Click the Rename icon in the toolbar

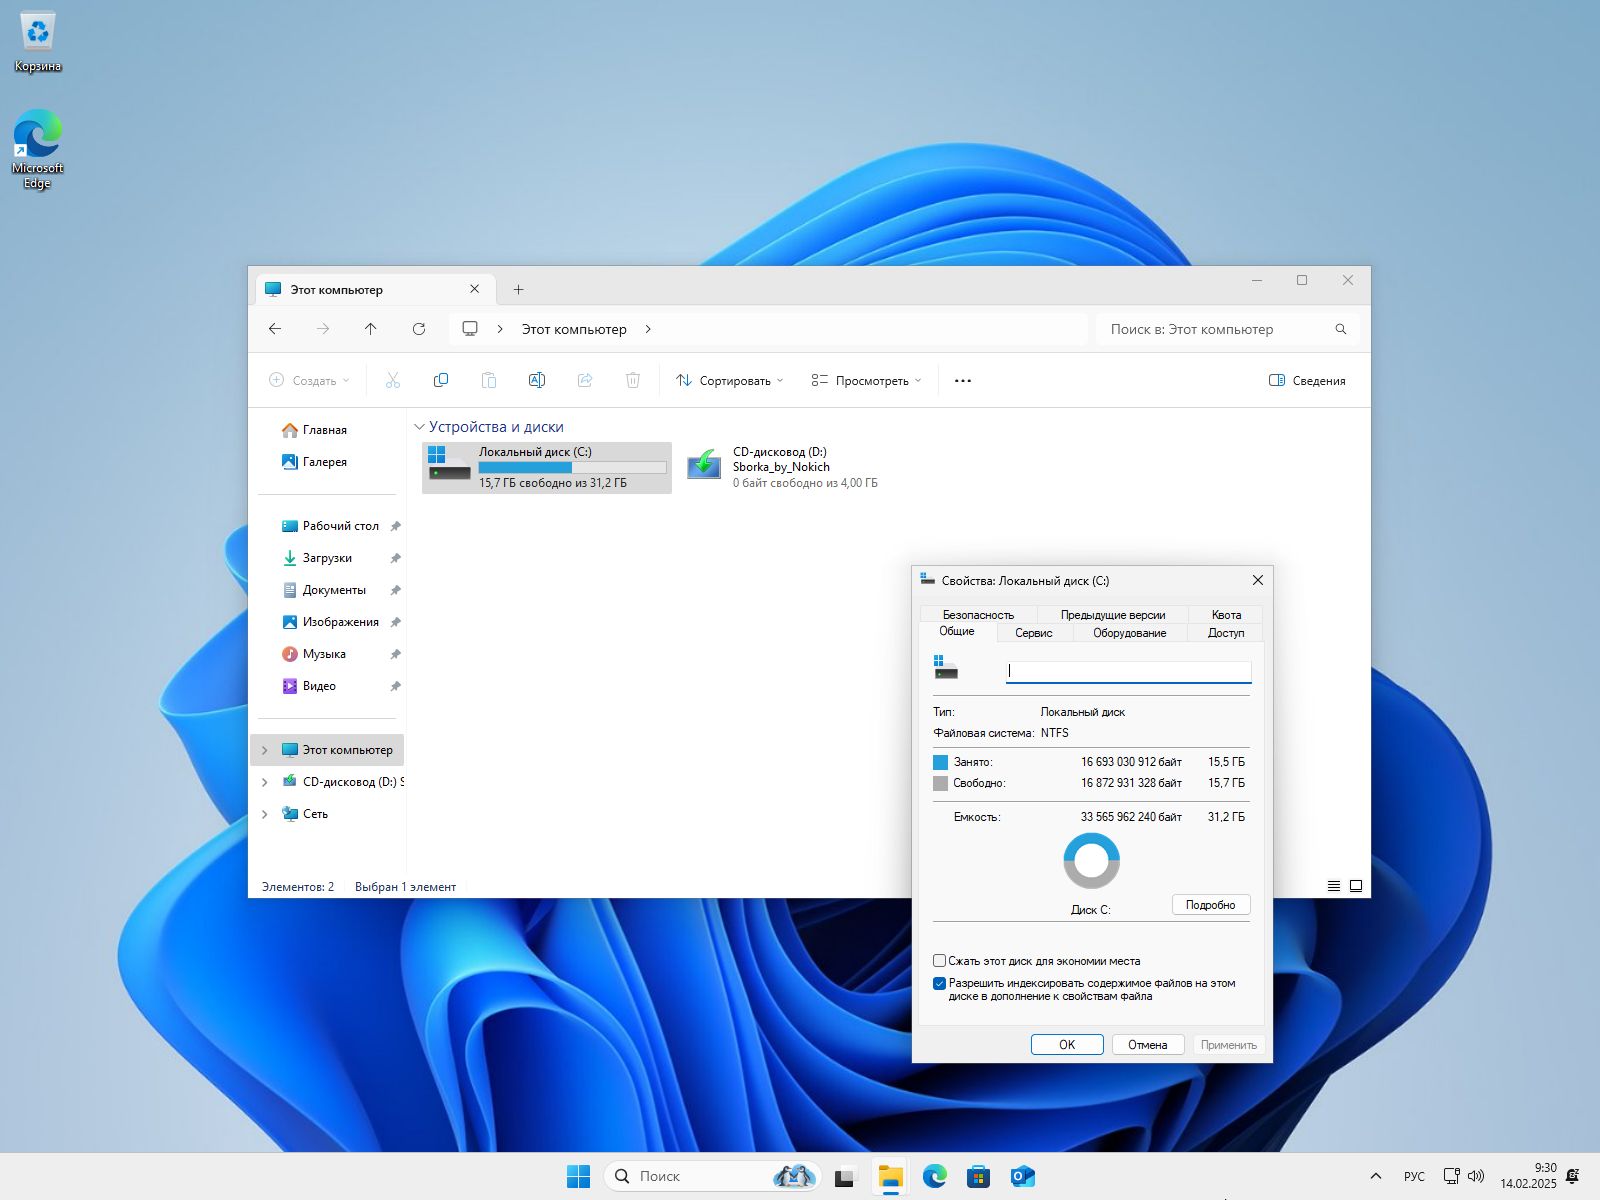[537, 380]
